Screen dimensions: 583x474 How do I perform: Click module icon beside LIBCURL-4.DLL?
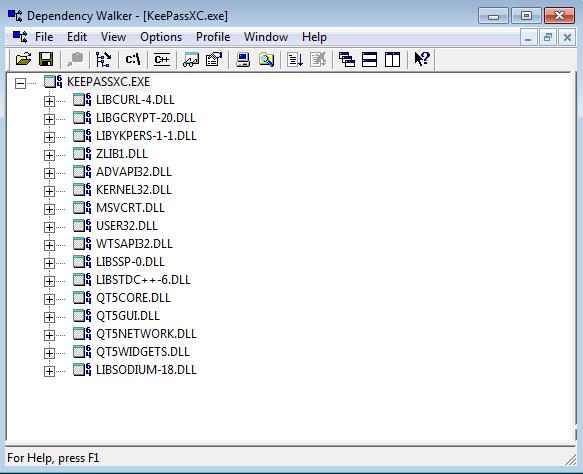click(82, 100)
